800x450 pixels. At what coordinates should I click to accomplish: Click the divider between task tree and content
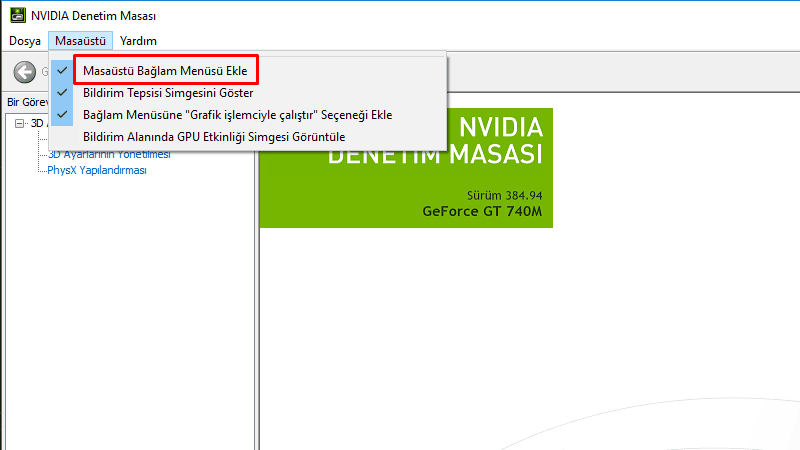pos(256,300)
